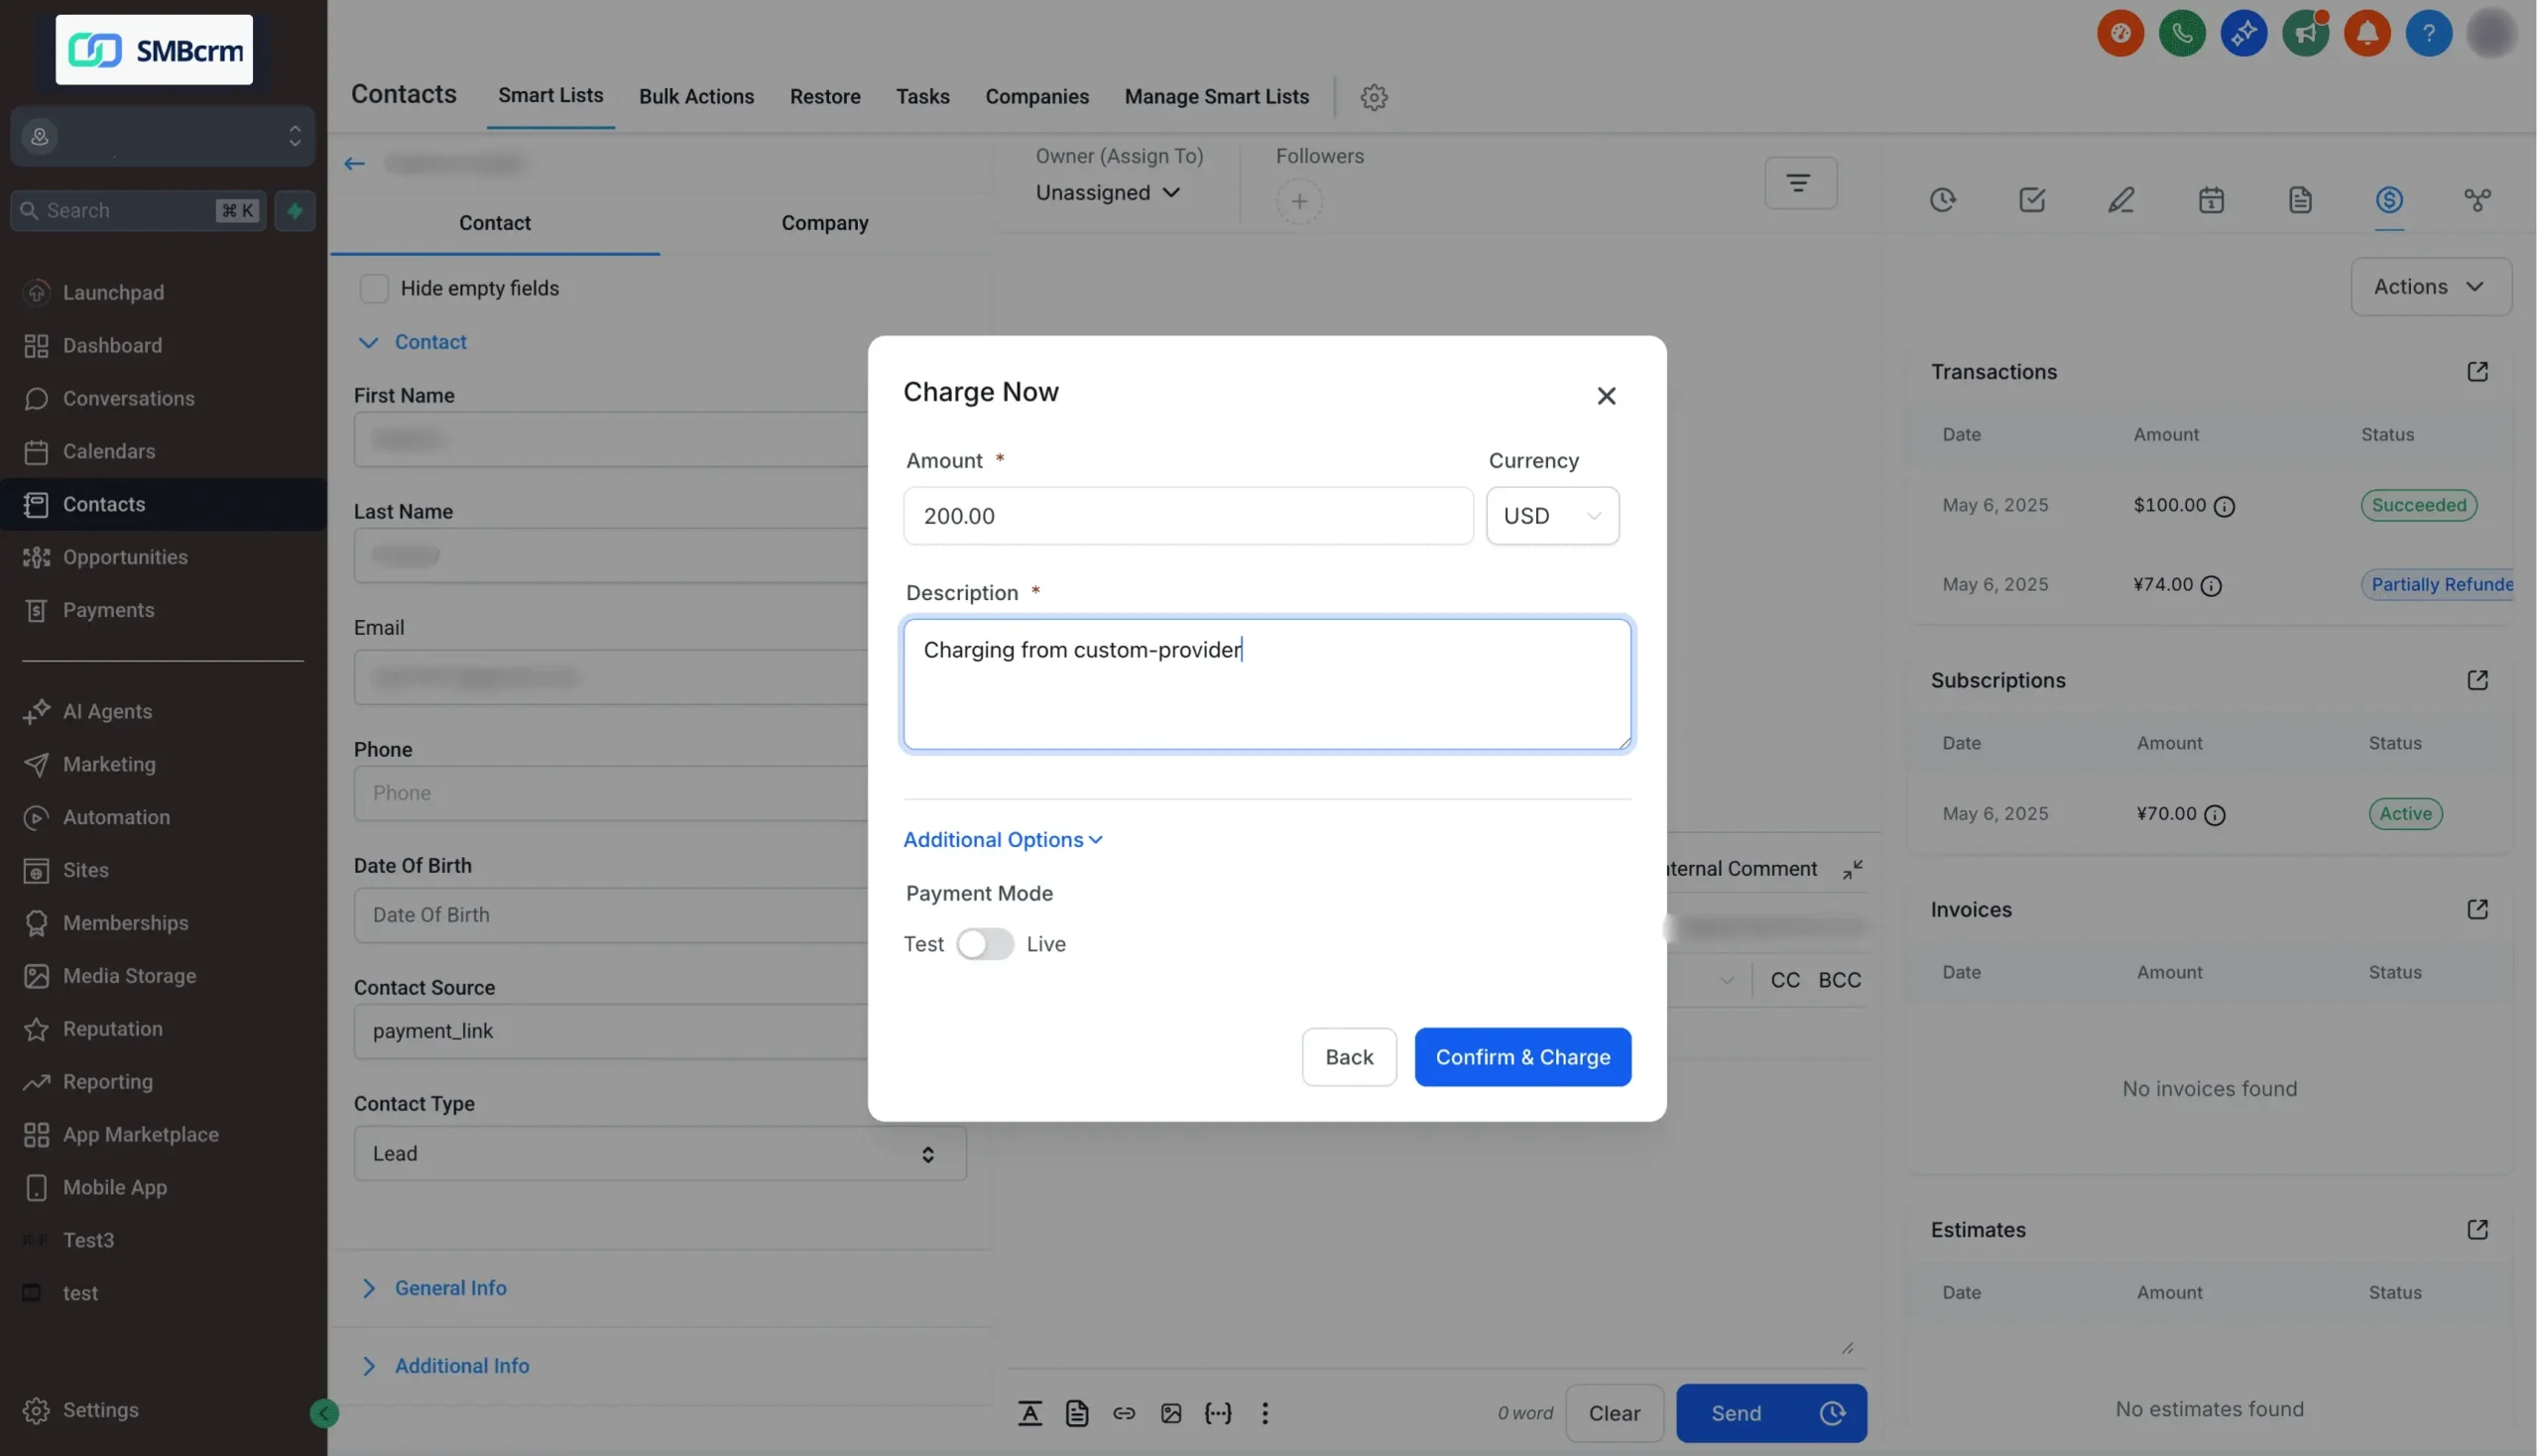Open Settings in sidebar
The image size is (2539, 1456).
click(x=100, y=1411)
